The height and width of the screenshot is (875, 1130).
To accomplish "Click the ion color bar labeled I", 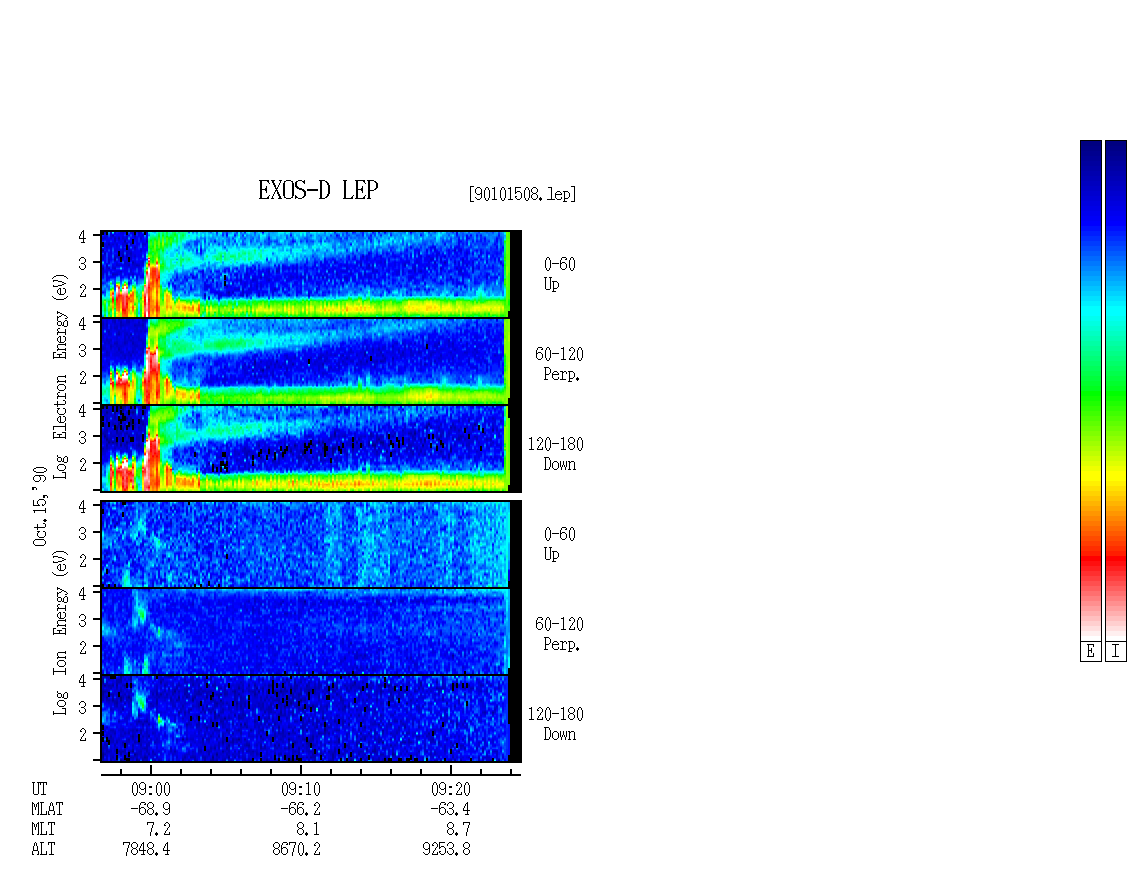I will [1116, 390].
